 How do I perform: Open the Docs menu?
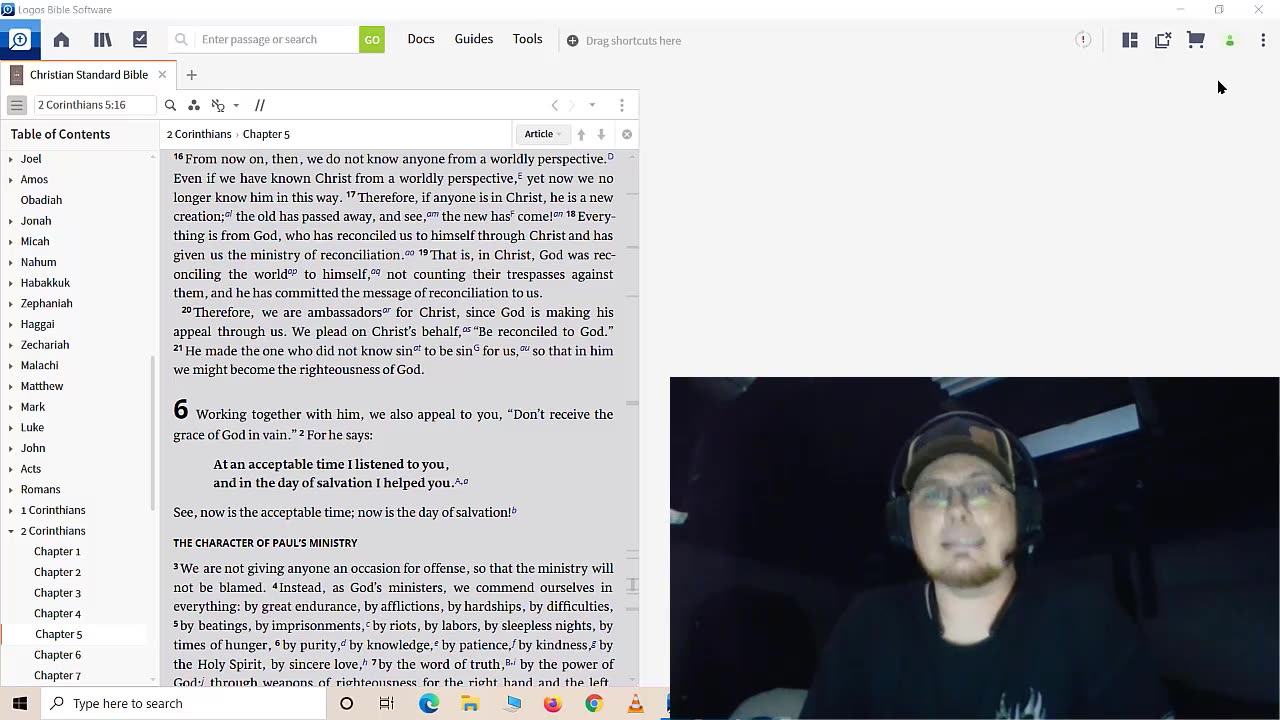coord(421,39)
